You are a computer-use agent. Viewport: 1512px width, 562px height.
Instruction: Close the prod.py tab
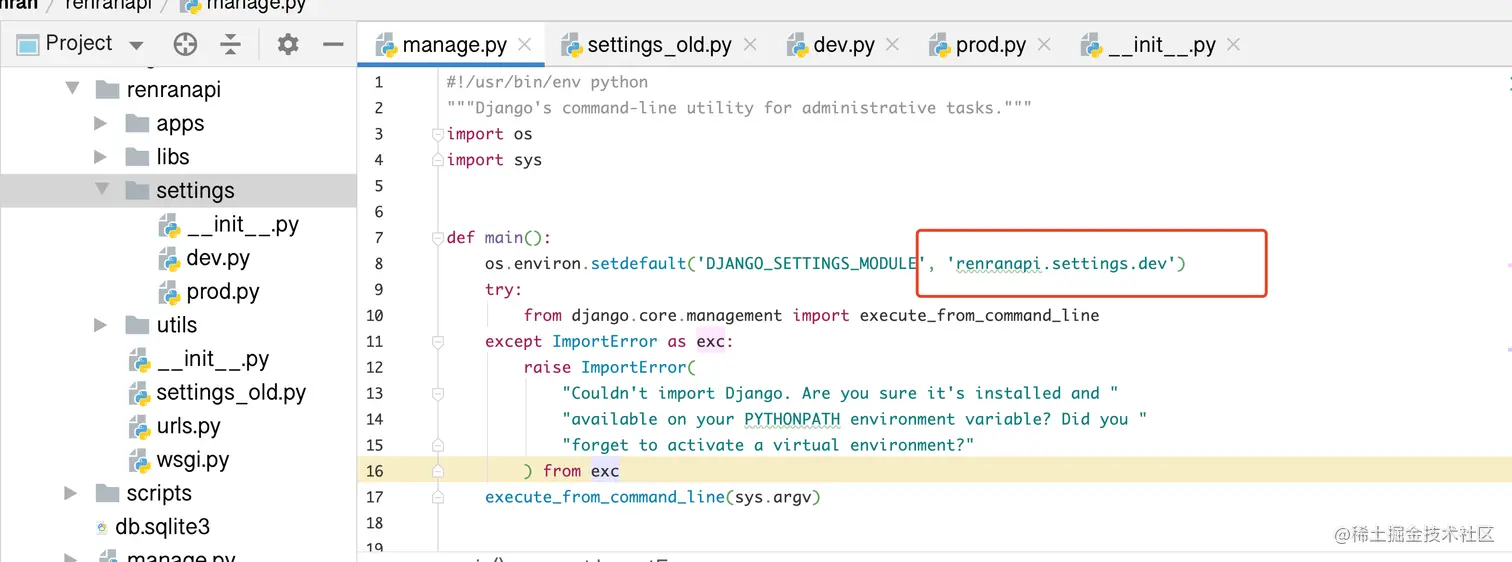click(1044, 45)
